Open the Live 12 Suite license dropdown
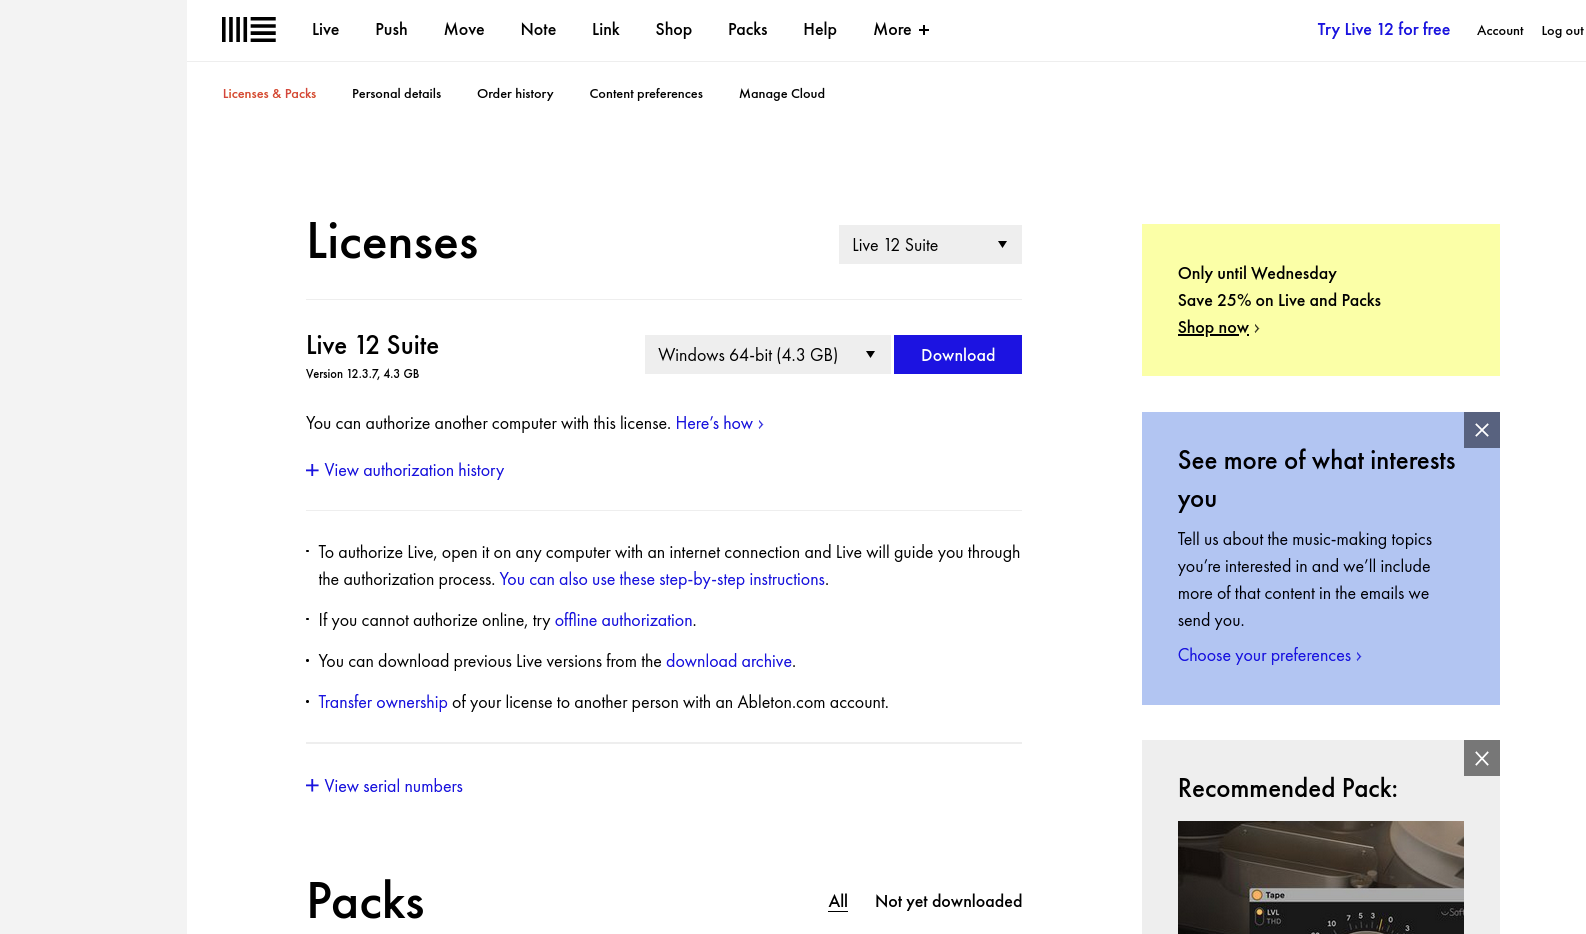 (x=929, y=245)
